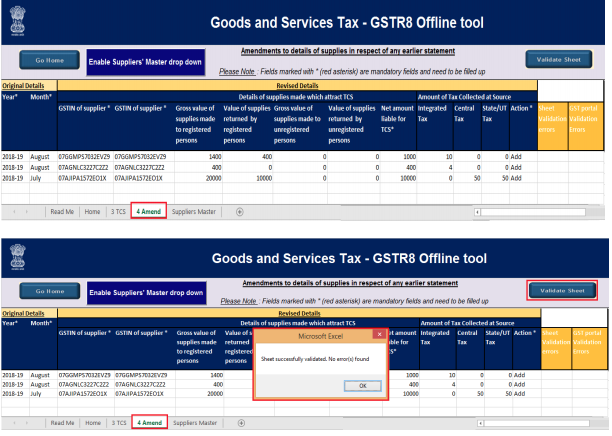Click Amendments heading in top sheet
The height and width of the screenshot is (436, 612).
point(348,51)
